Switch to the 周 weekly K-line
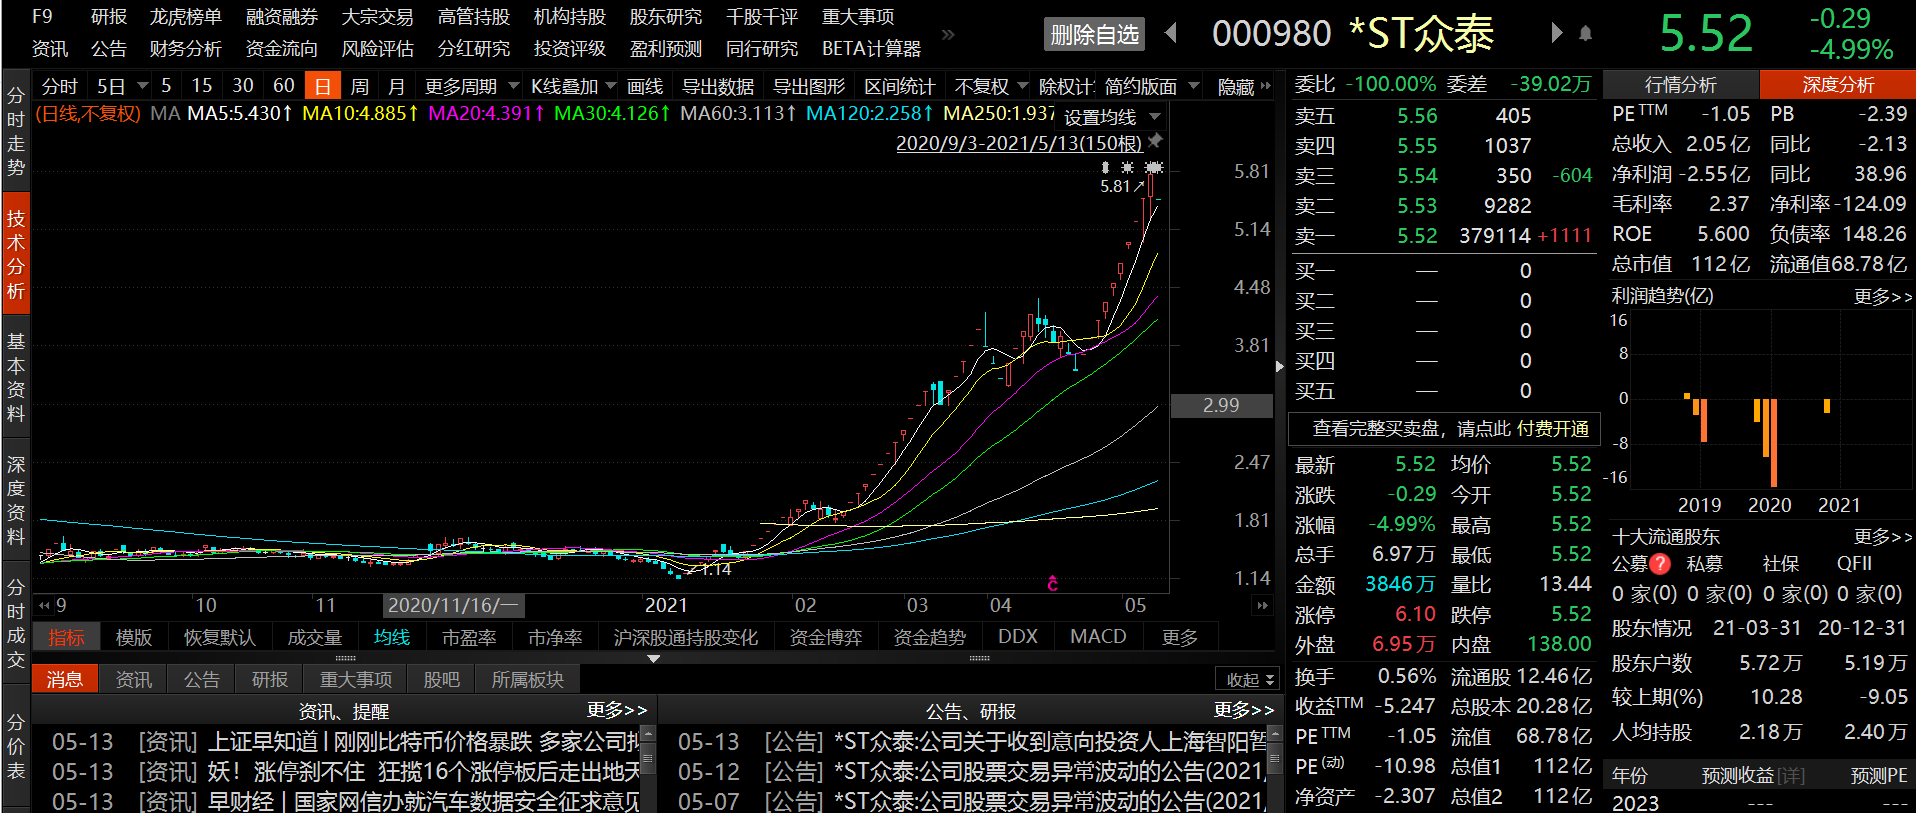 tap(360, 86)
